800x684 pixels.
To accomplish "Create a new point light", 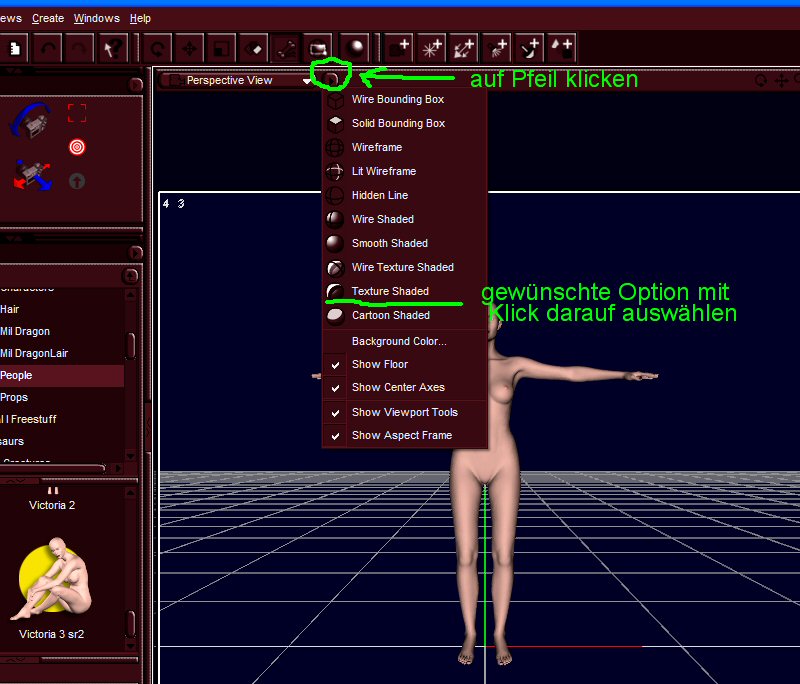I will pyautogui.click(x=432, y=49).
